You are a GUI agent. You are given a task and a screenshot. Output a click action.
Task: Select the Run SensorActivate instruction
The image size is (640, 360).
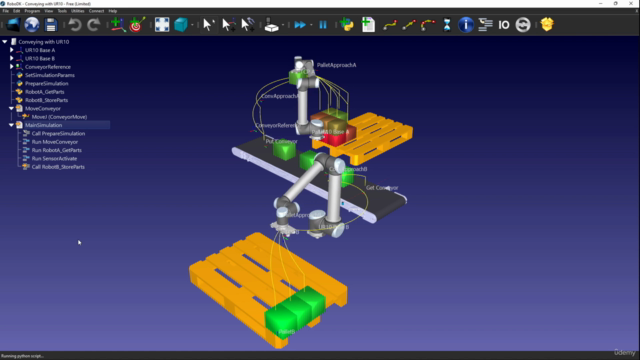click(54, 158)
